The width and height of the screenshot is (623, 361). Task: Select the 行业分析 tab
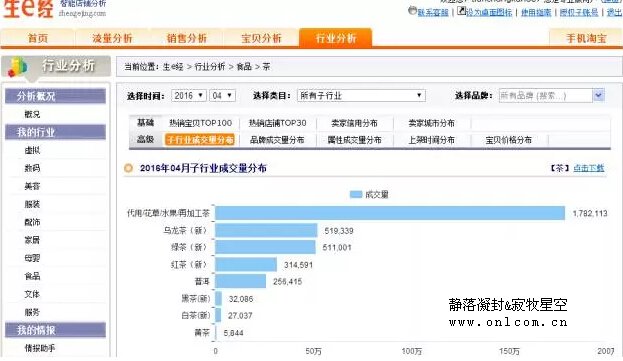tap(336, 38)
